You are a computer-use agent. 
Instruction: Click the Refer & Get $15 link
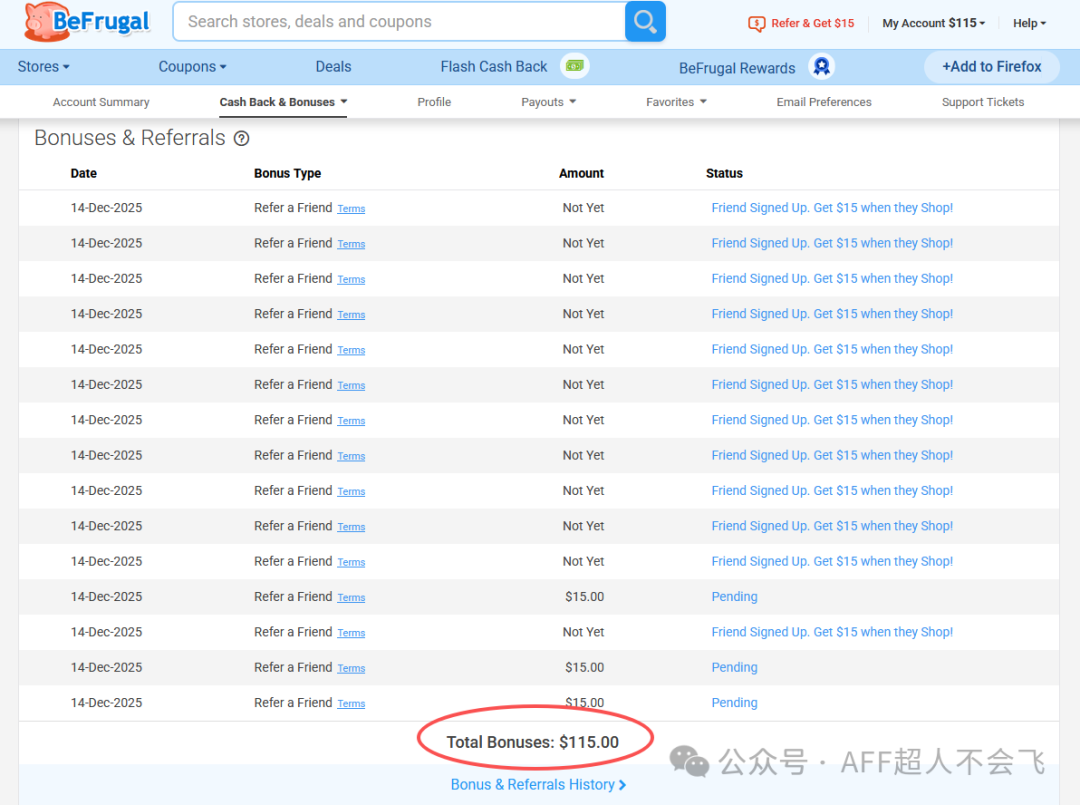(x=812, y=23)
